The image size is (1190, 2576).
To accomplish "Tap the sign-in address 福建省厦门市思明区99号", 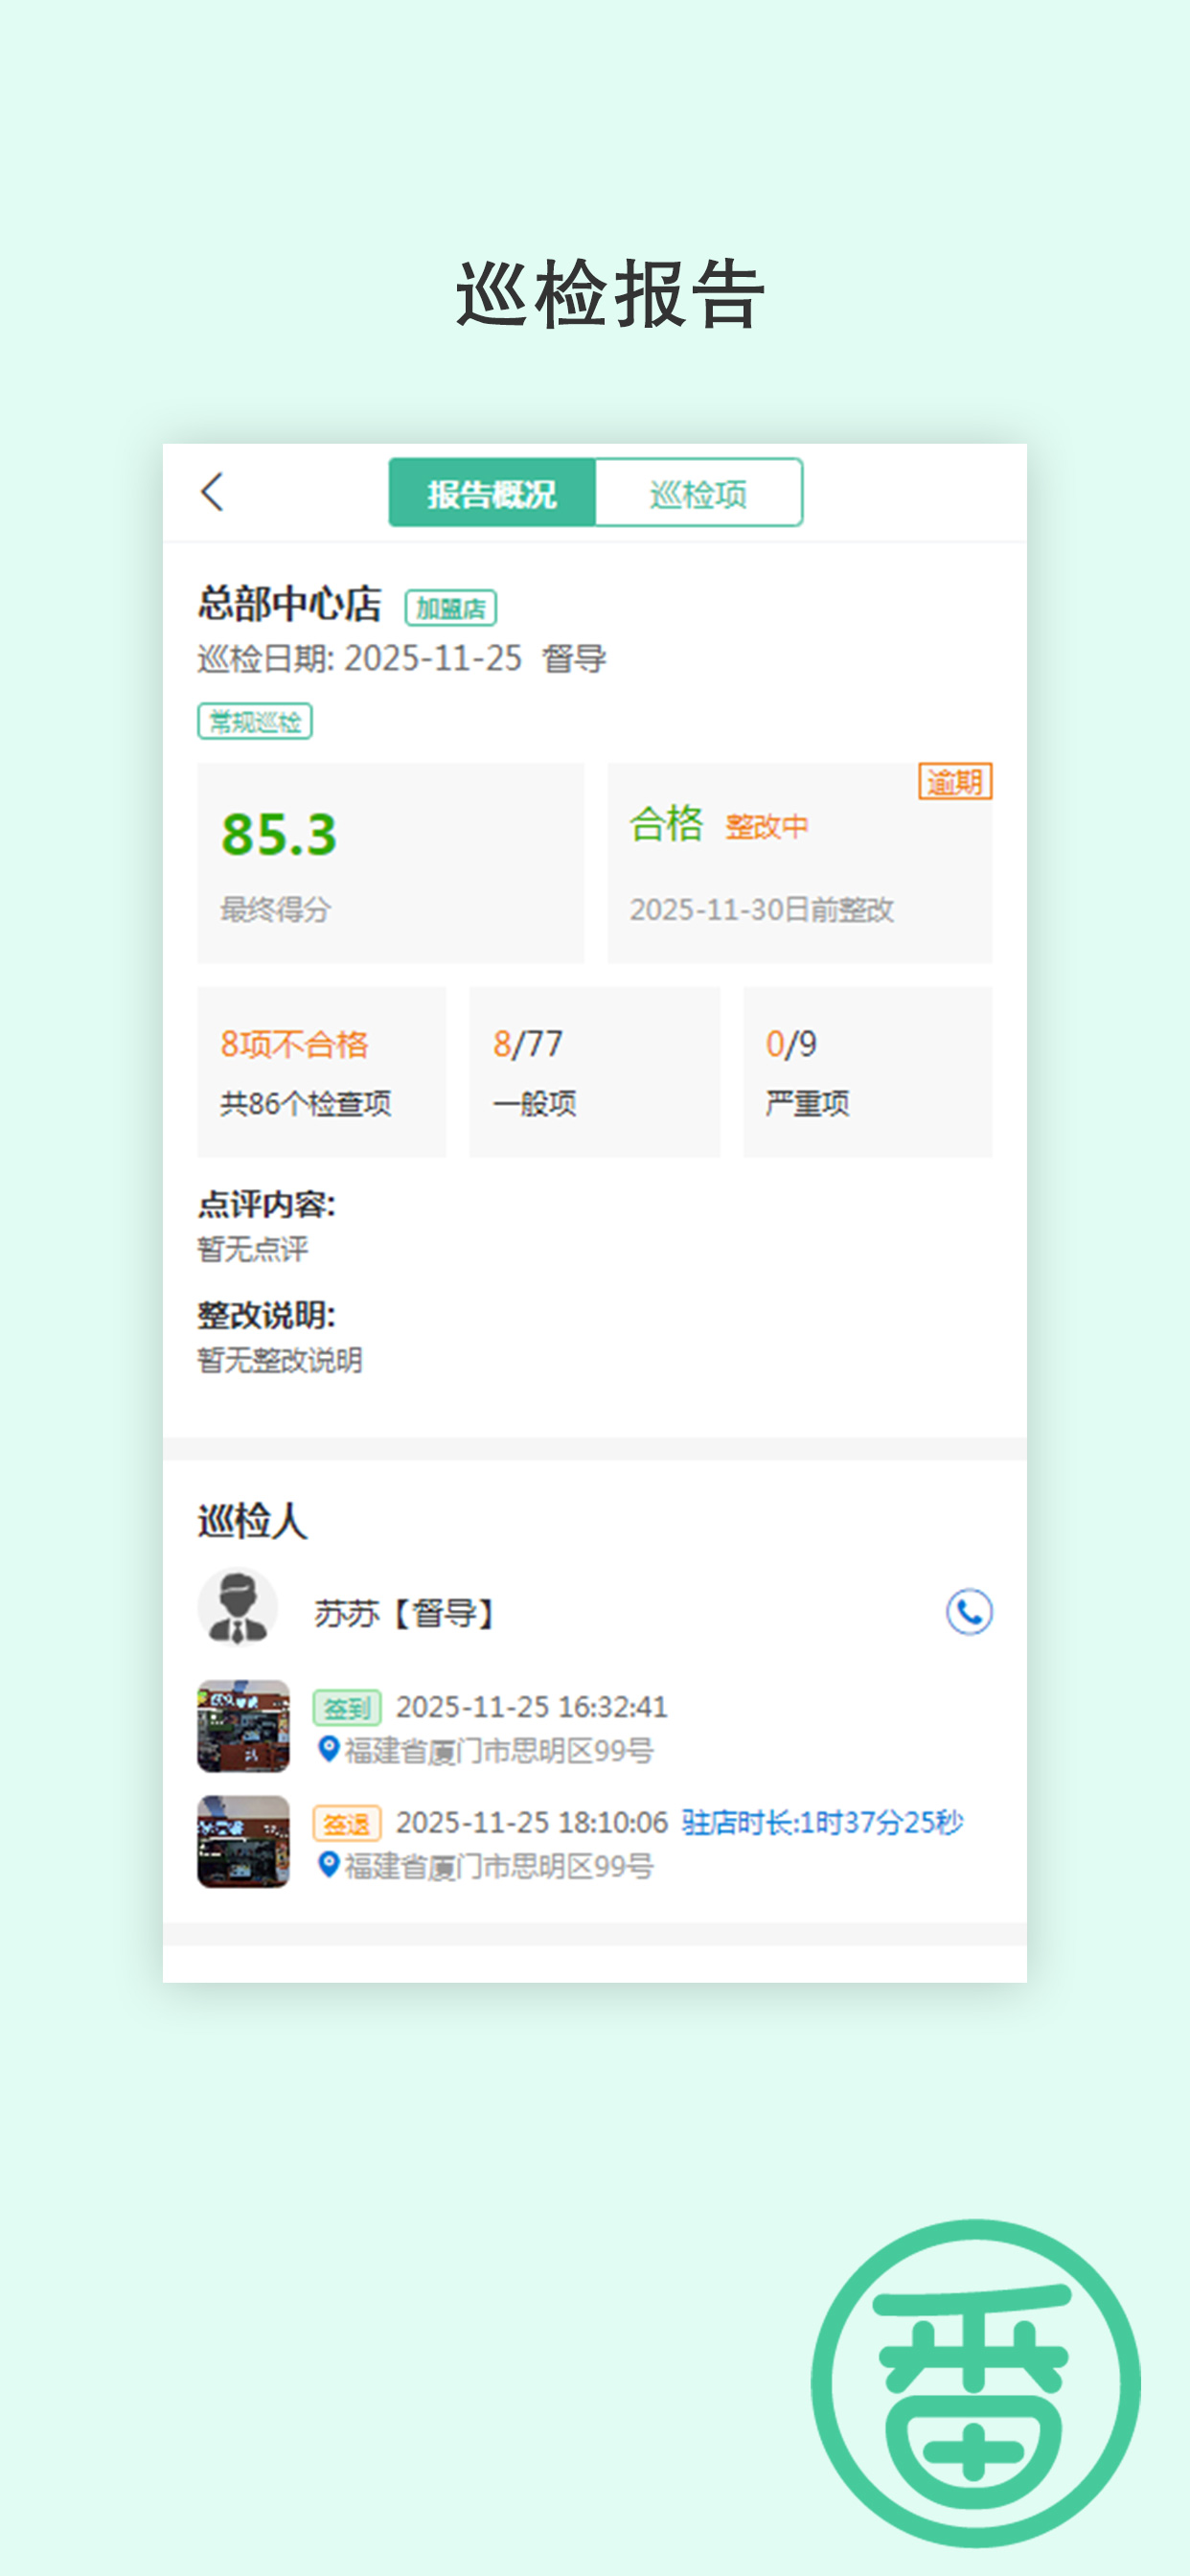I will coord(499,1750).
